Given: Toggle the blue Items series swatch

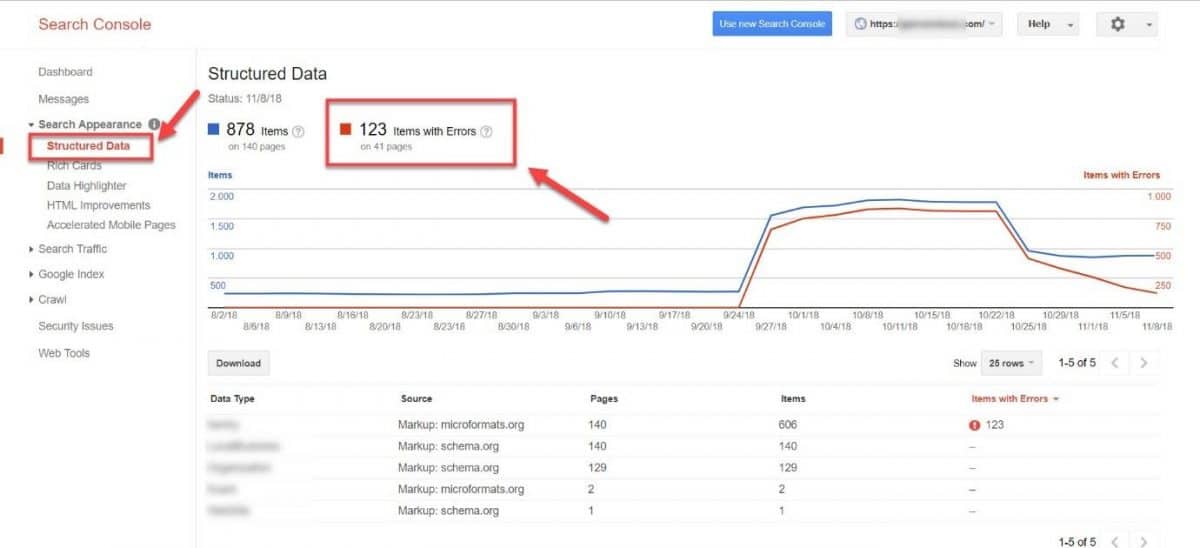Looking at the screenshot, I should (213, 129).
